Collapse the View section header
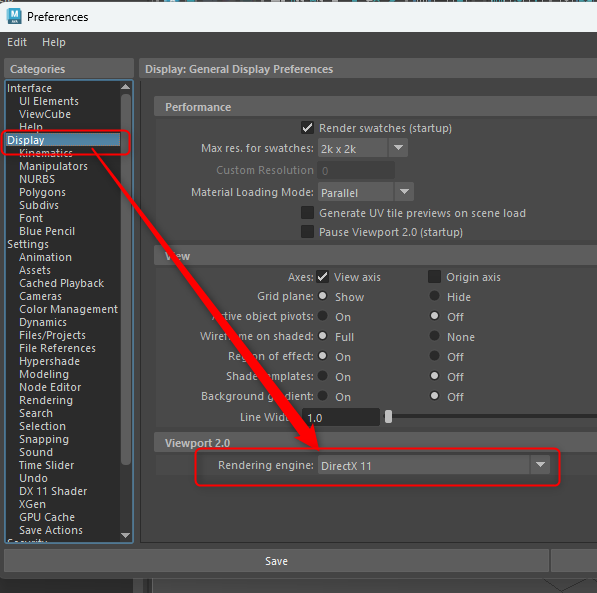597x593 pixels. click(375, 256)
